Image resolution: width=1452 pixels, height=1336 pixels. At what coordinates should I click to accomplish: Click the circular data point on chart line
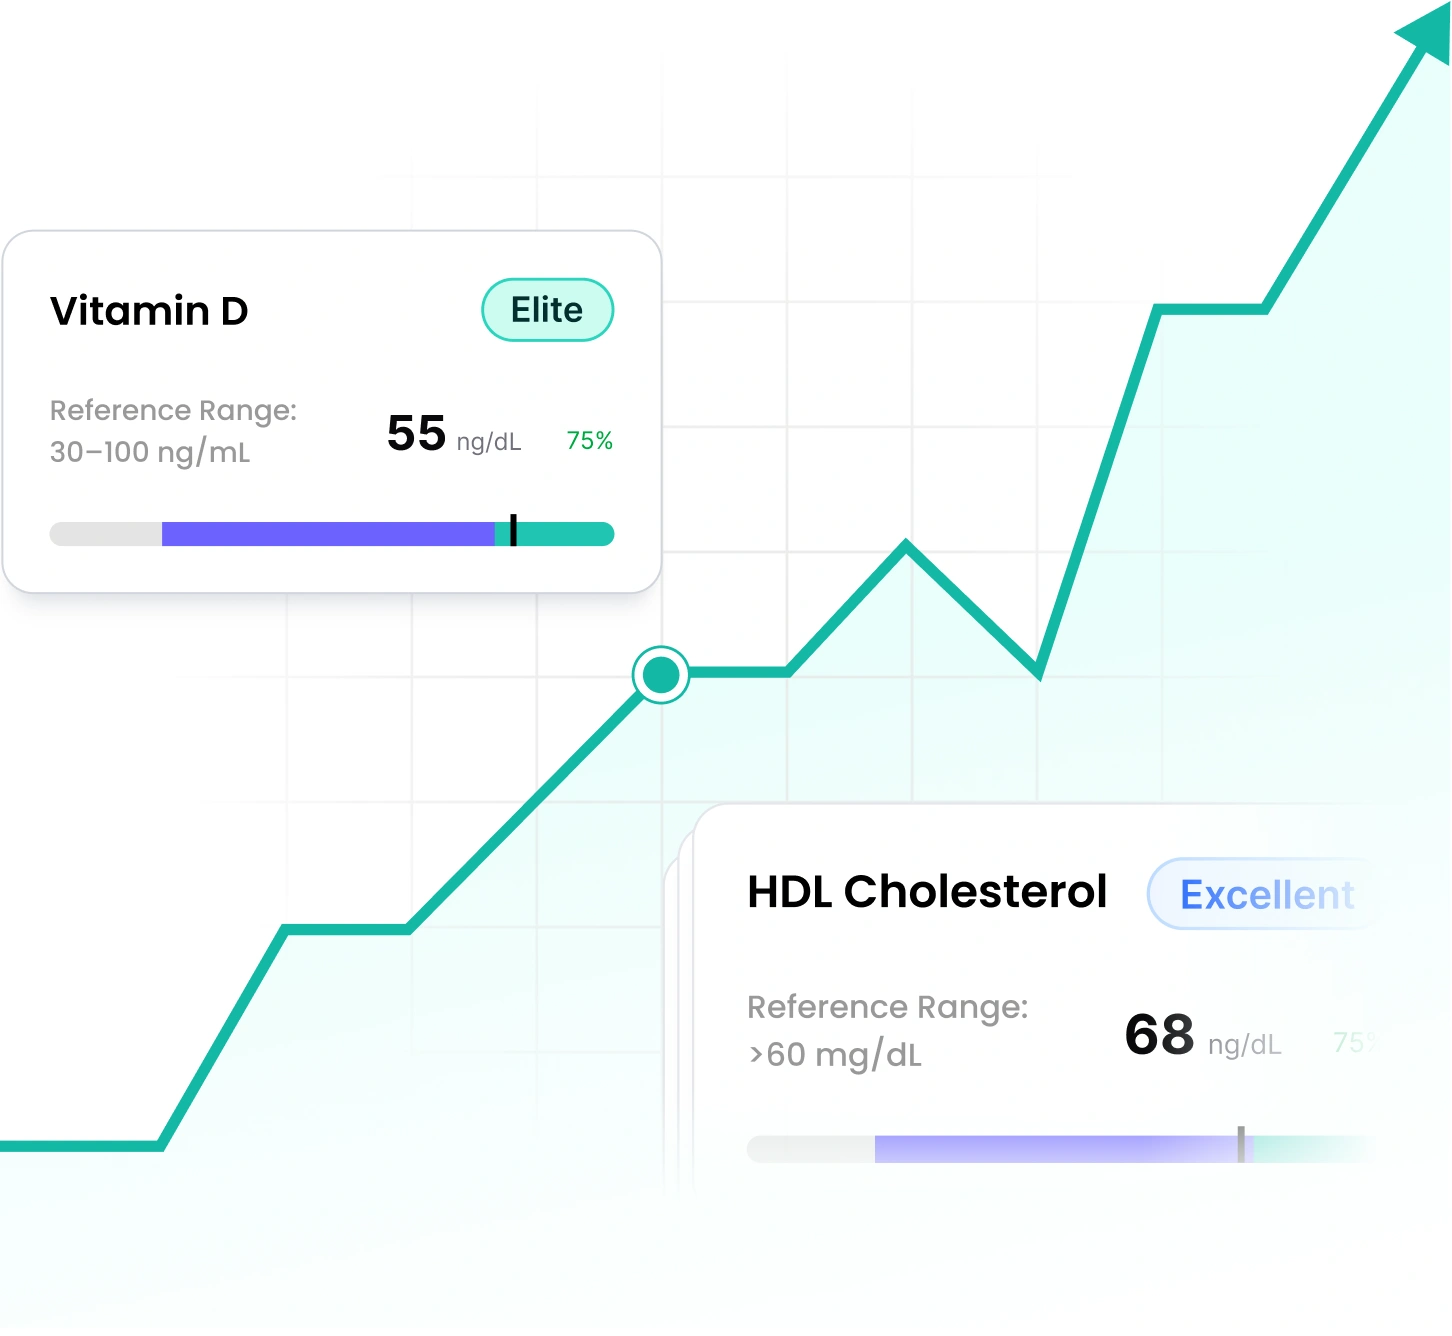[x=661, y=675]
